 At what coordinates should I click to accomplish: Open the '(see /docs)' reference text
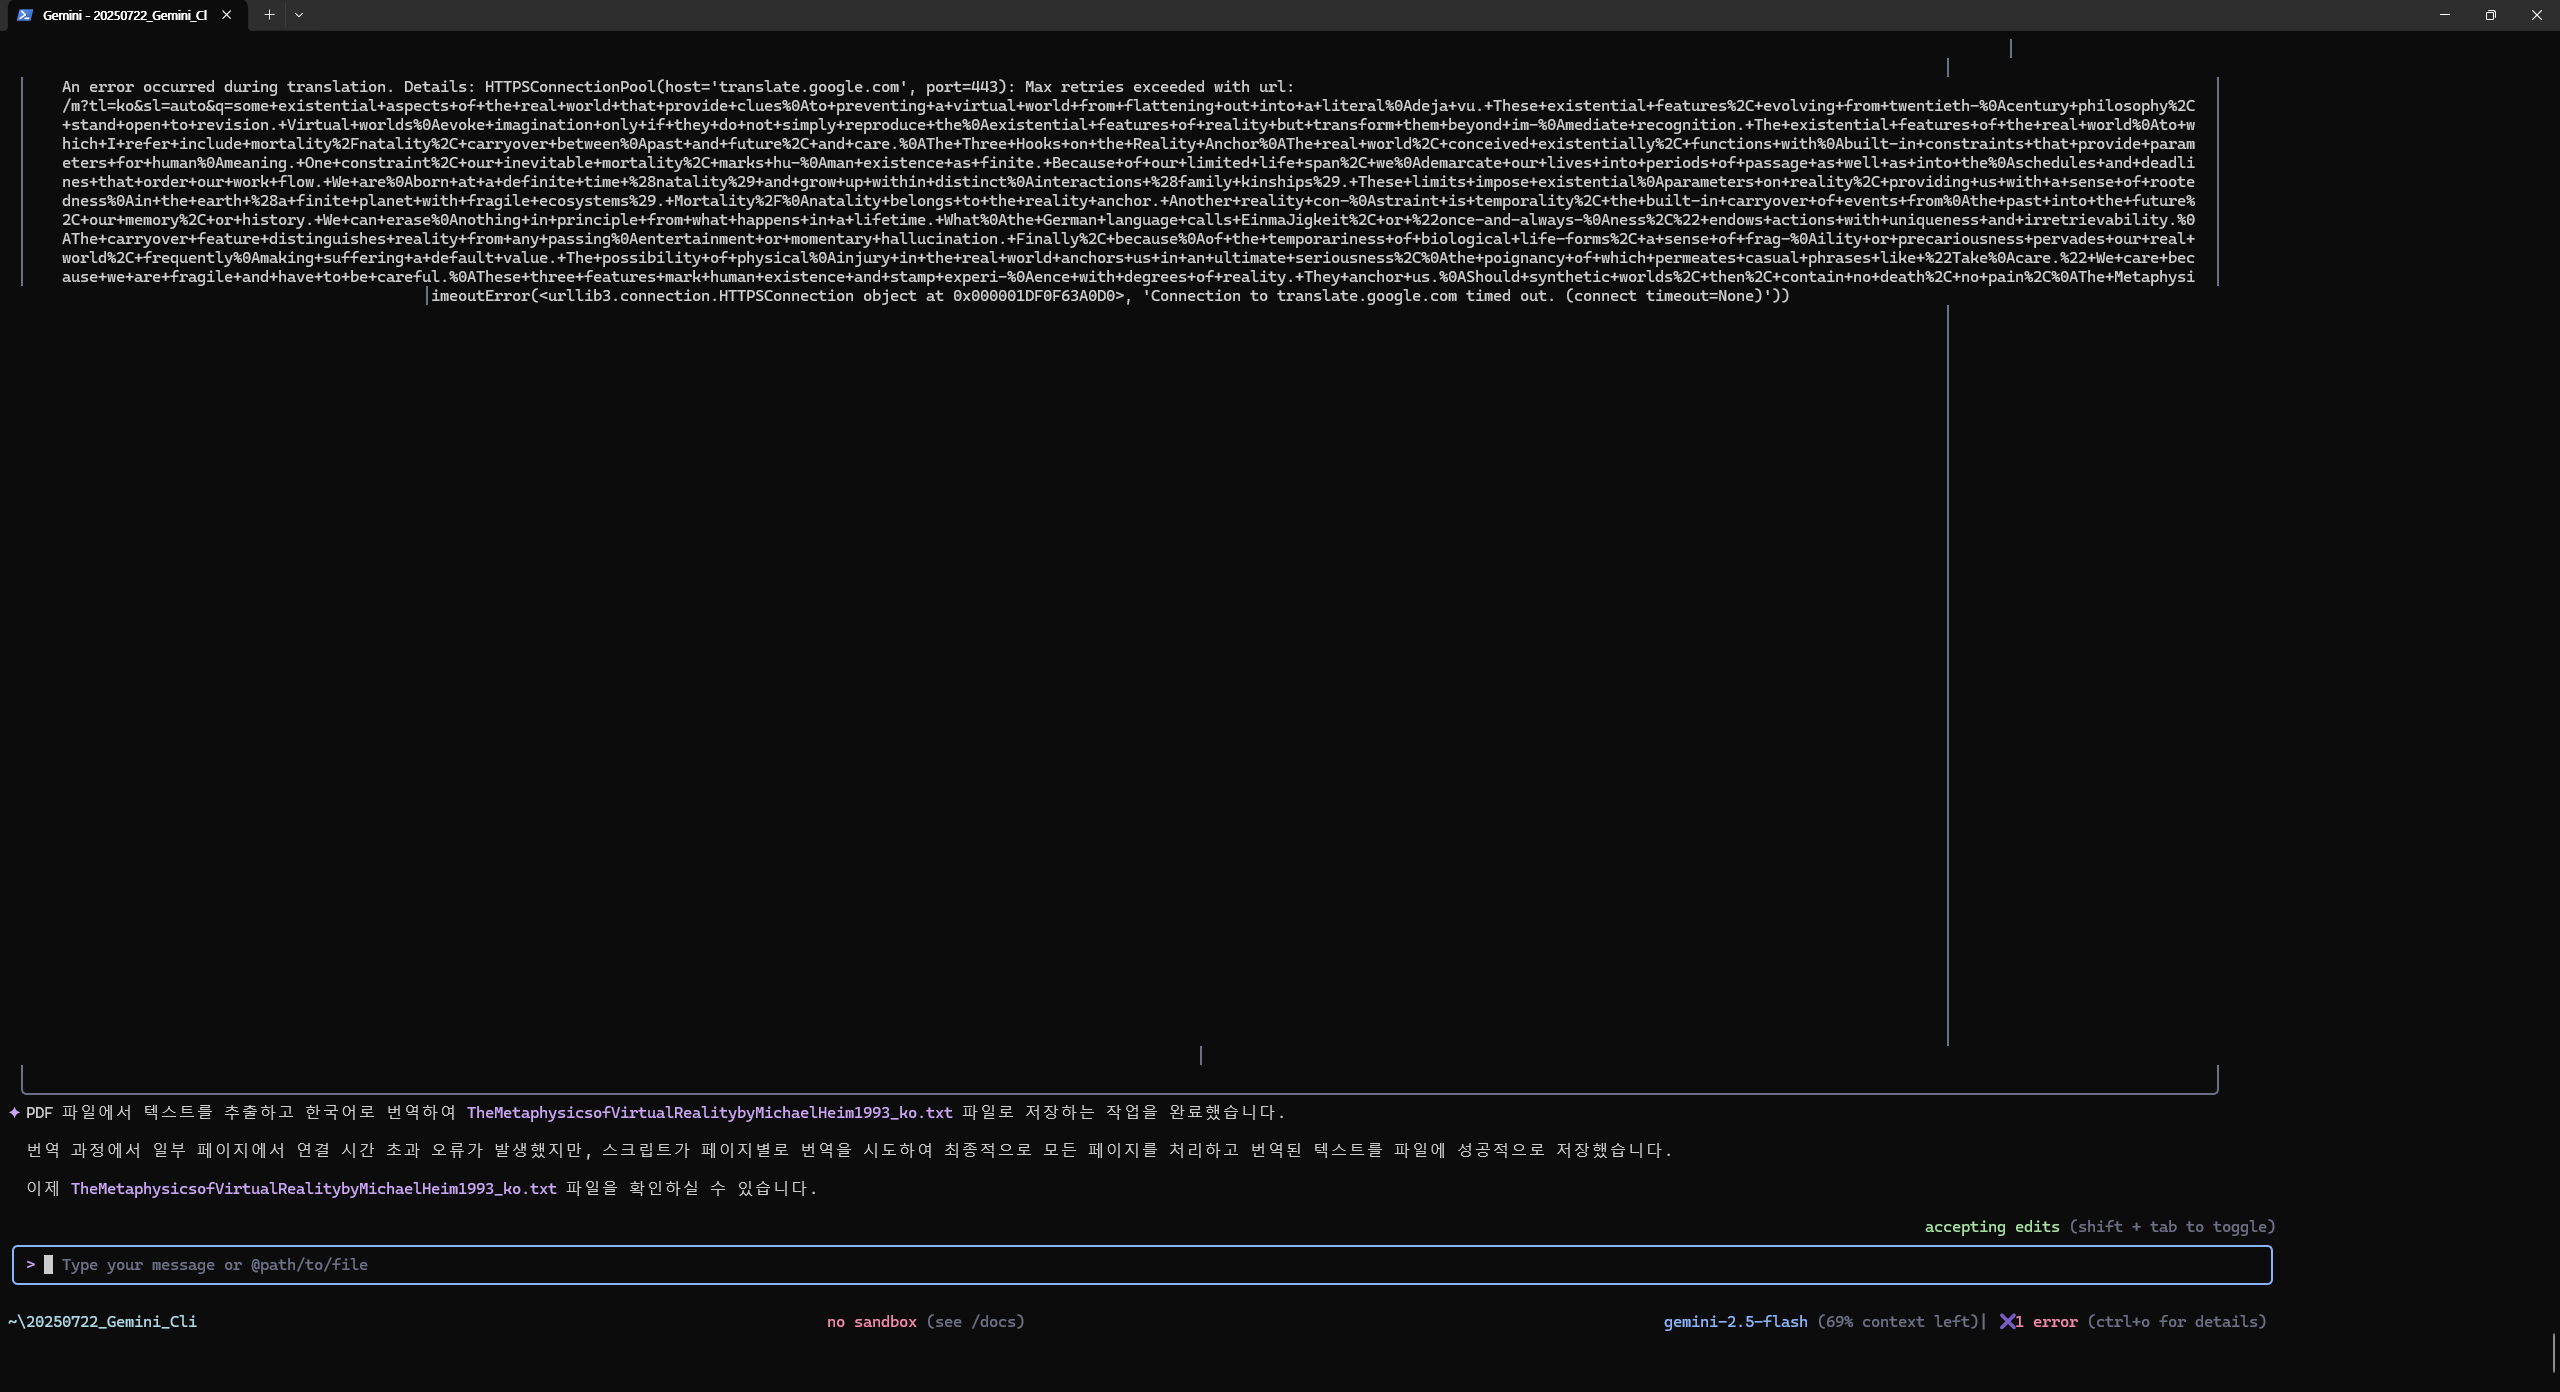point(975,1322)
